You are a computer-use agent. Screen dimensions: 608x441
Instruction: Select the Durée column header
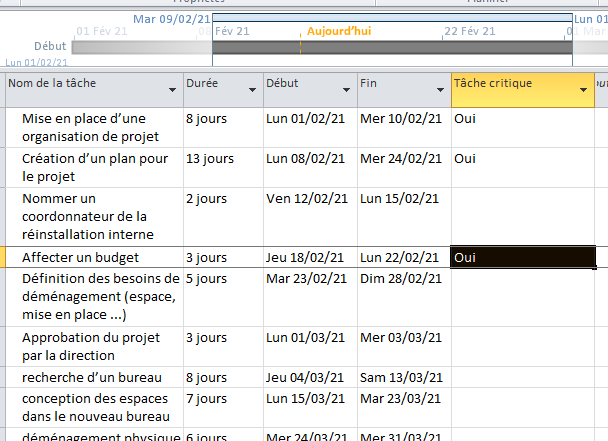(214, 84)
